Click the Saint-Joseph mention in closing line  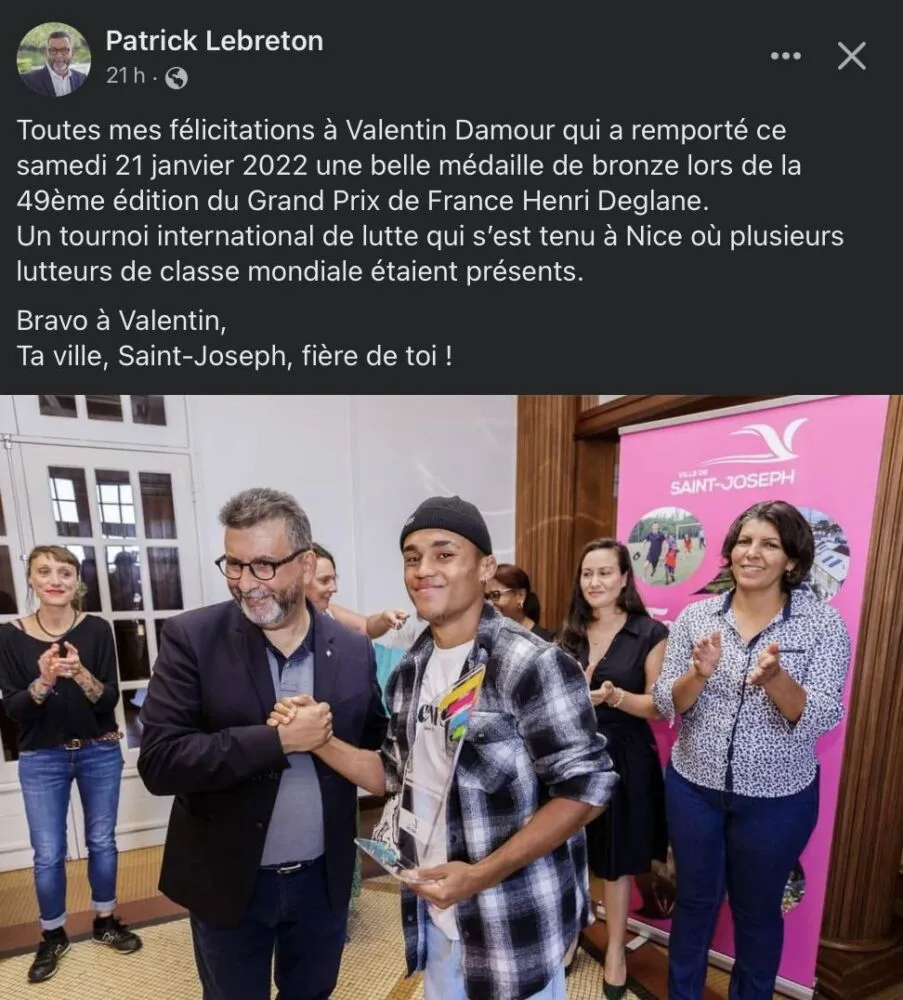point(202,356)
